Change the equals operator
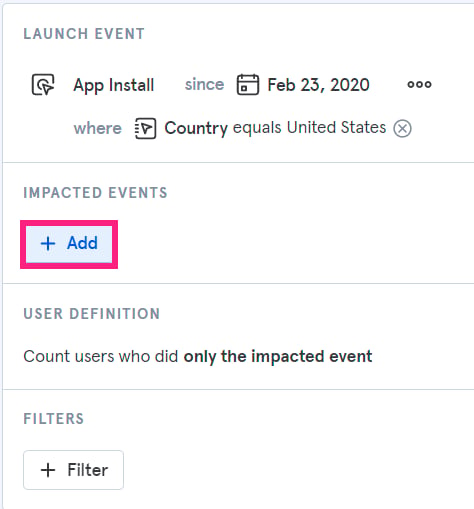The image size is (474, 509). click(x=257, y=128)
